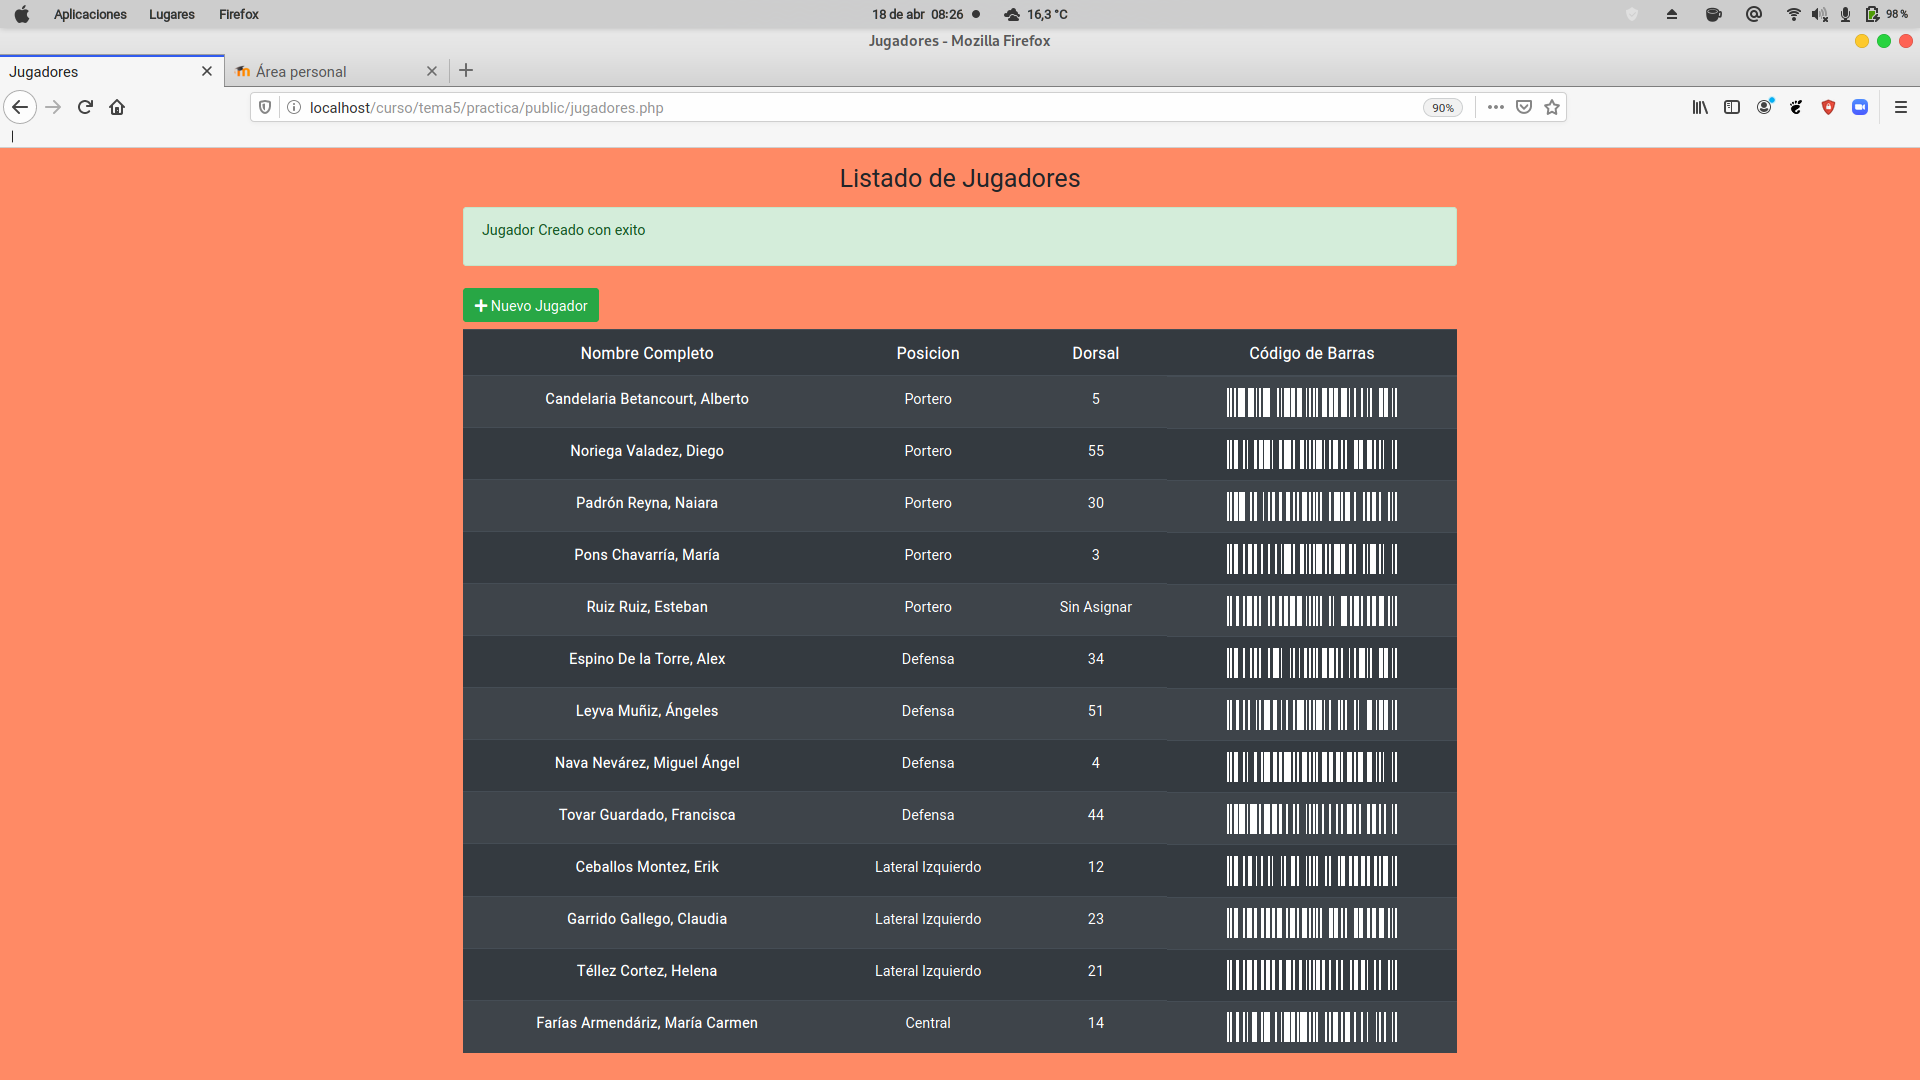Select Farías Armendáriz, María Carmen name cell
This screenshot has height=1080, width=1920.
tap(647, 1023)
